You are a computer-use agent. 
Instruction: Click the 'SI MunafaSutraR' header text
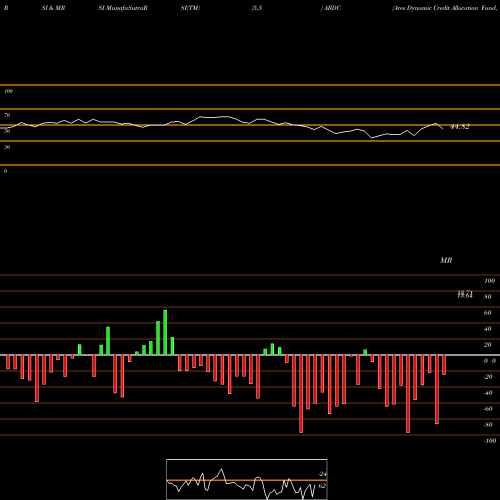pos(123,8)
